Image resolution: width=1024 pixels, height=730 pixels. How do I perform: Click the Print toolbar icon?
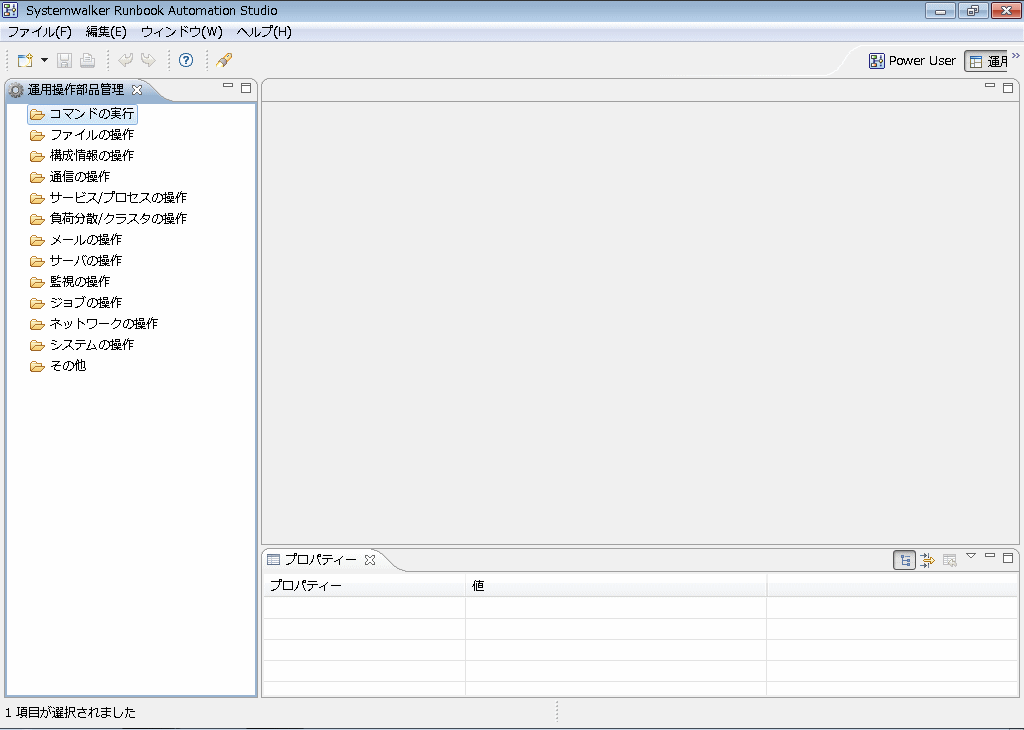pos(87,61)
